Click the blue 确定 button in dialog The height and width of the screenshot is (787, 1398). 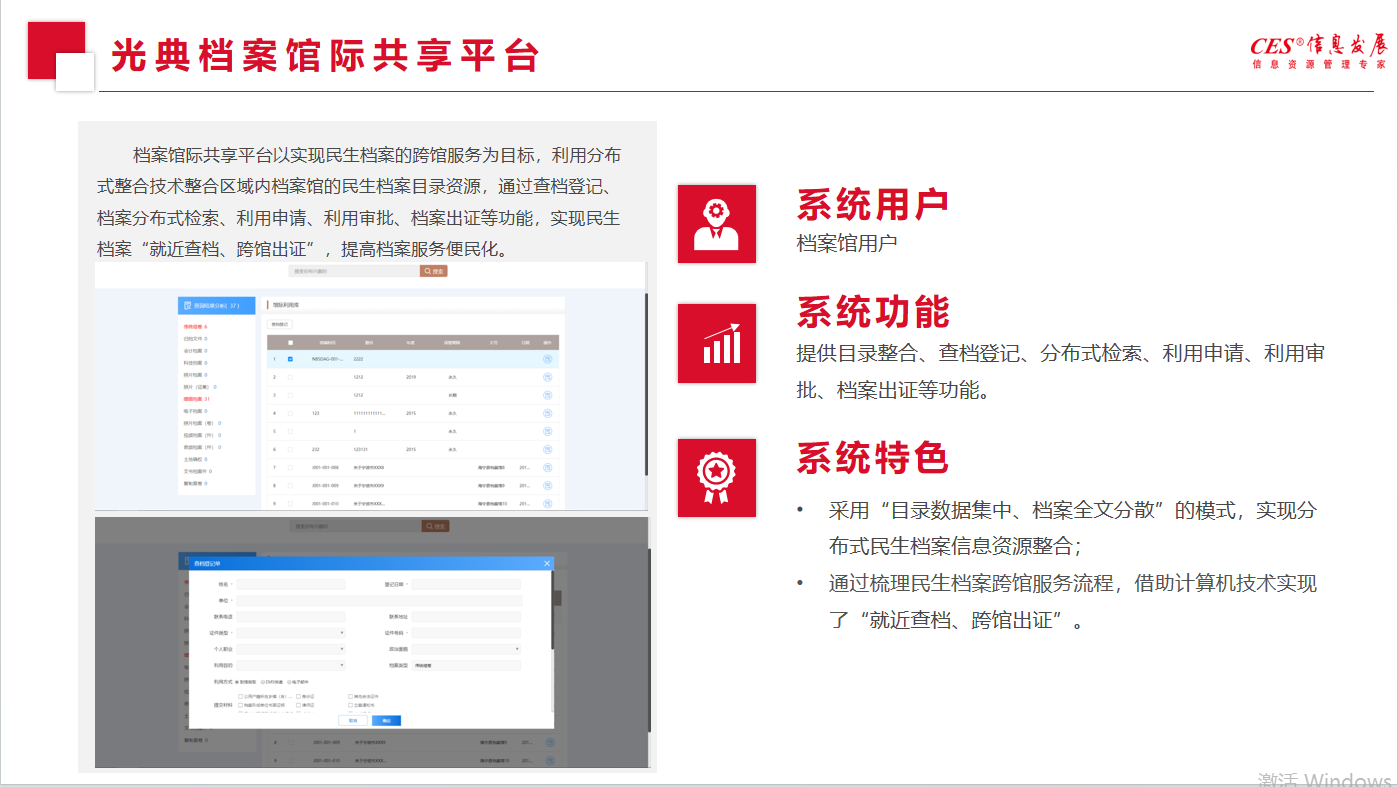click(387, 720)
